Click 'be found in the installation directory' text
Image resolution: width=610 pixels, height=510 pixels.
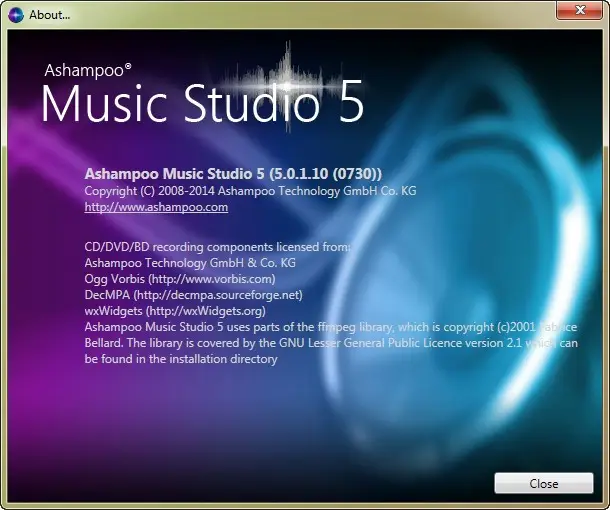point(181,359)
